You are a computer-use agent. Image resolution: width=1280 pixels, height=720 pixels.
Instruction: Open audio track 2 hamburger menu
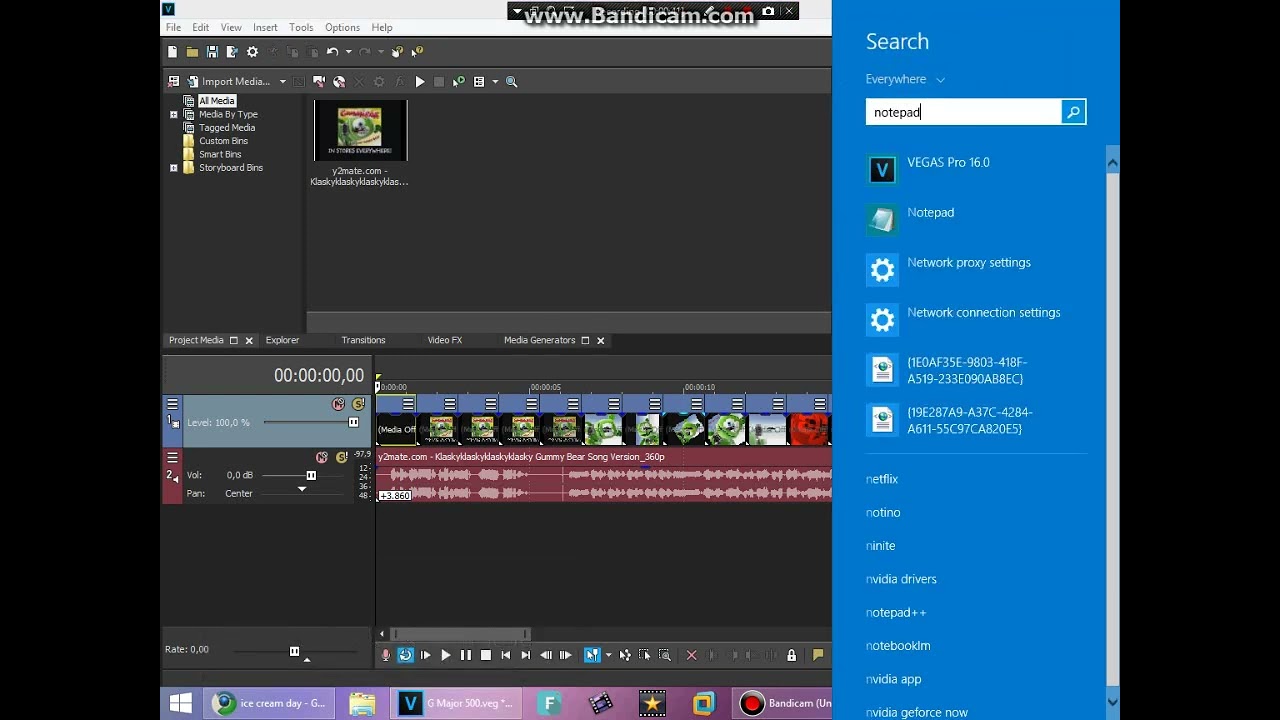point(172,457)
